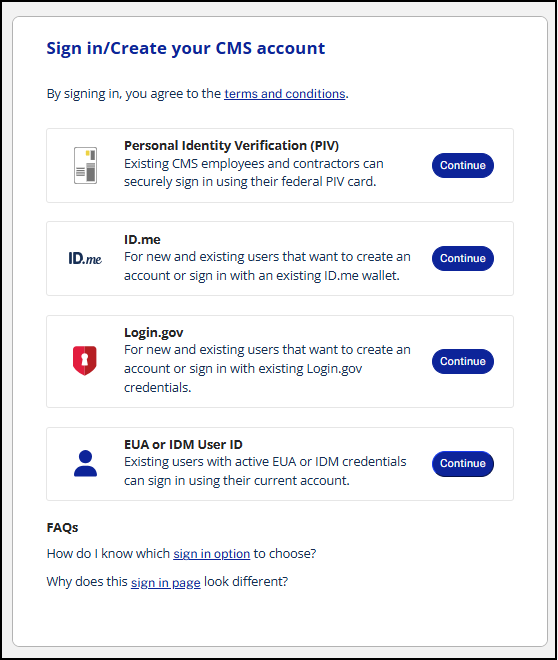Continue with Personal Identity Verification (PIV)
Image resolution: width=558 pixels, height=660 pixels.
click(x=462, y=165)
